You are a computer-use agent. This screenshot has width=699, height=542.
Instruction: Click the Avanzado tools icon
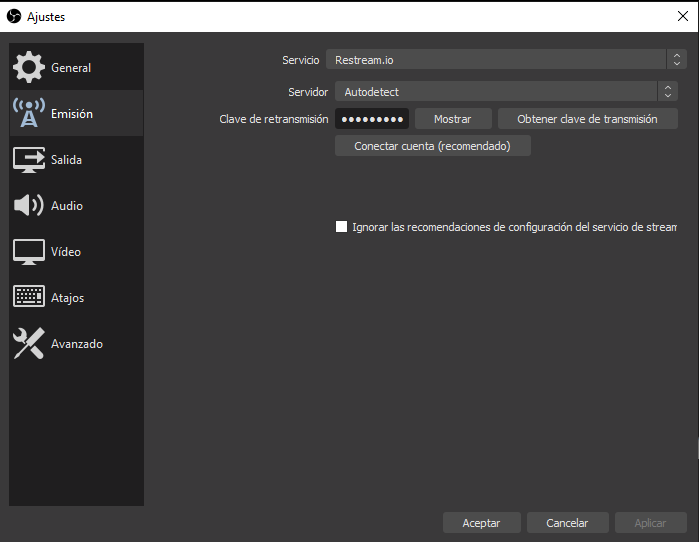tap(29, 343)
